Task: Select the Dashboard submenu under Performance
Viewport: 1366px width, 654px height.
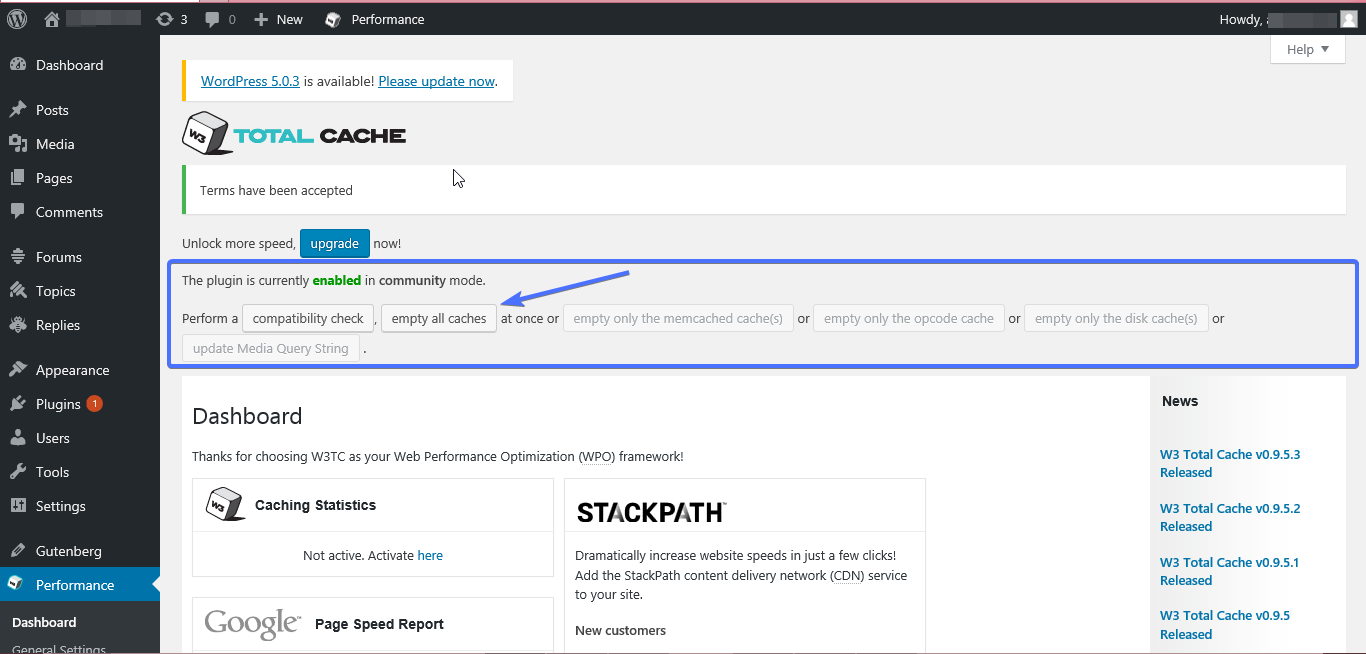Action: coord(44,622)
